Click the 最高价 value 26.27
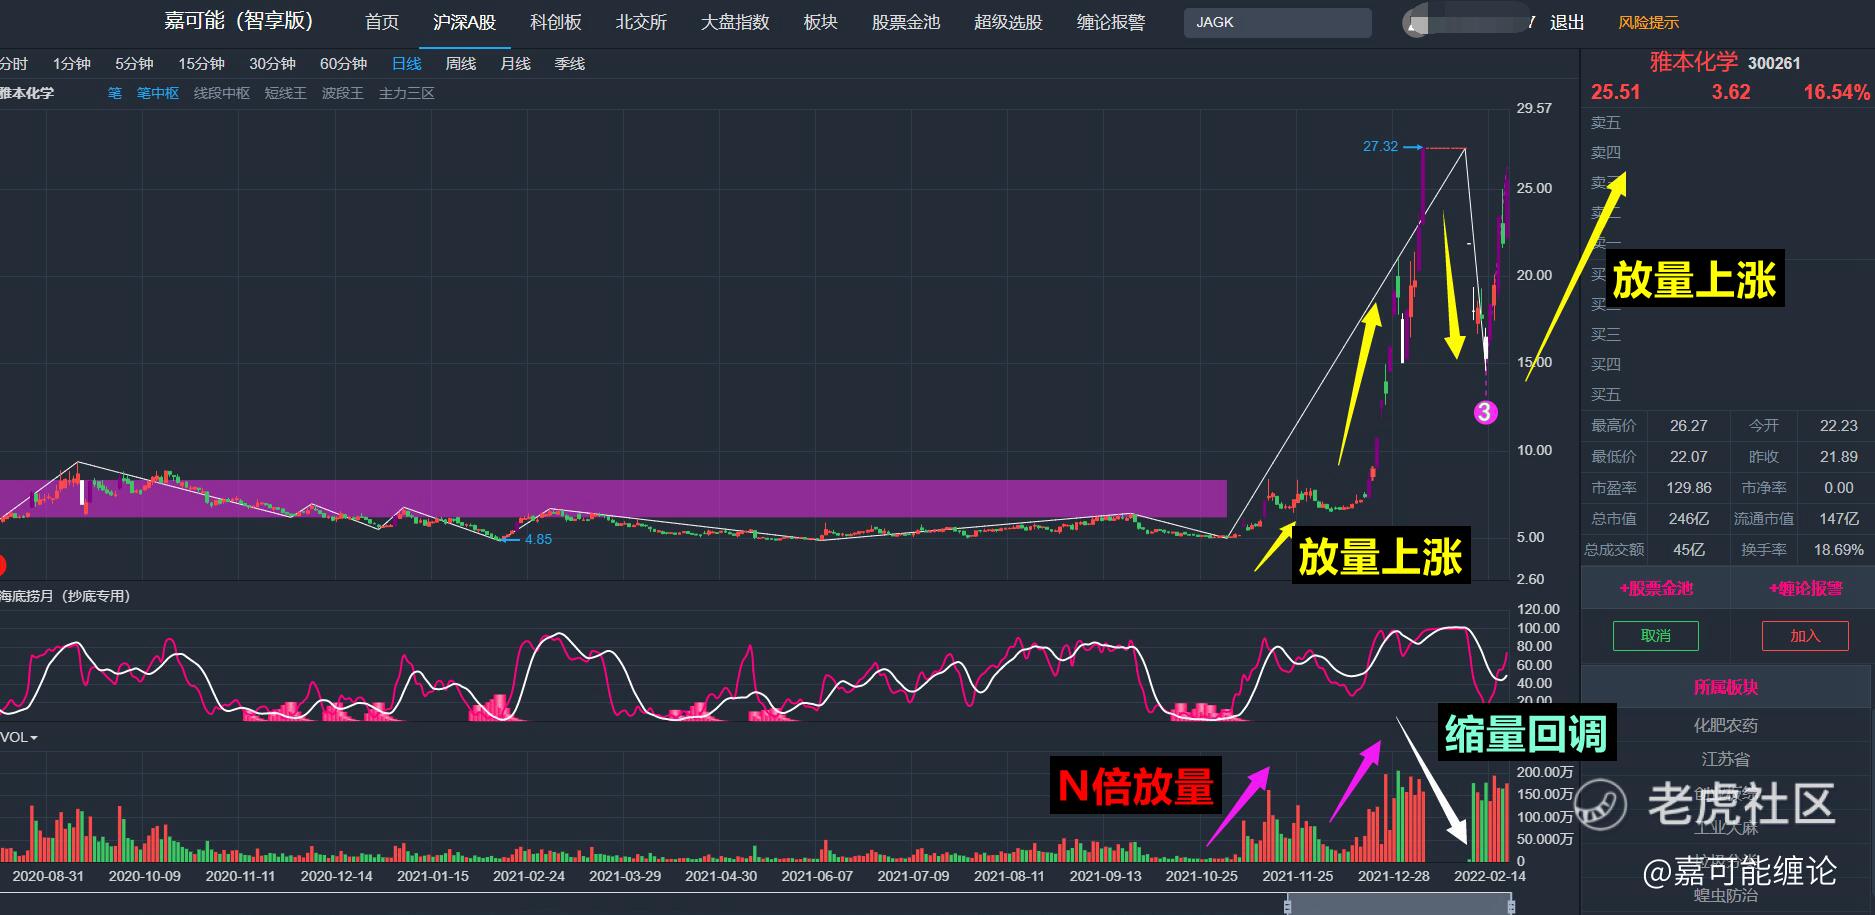 pyautogui.click(x=1689, y=426)
